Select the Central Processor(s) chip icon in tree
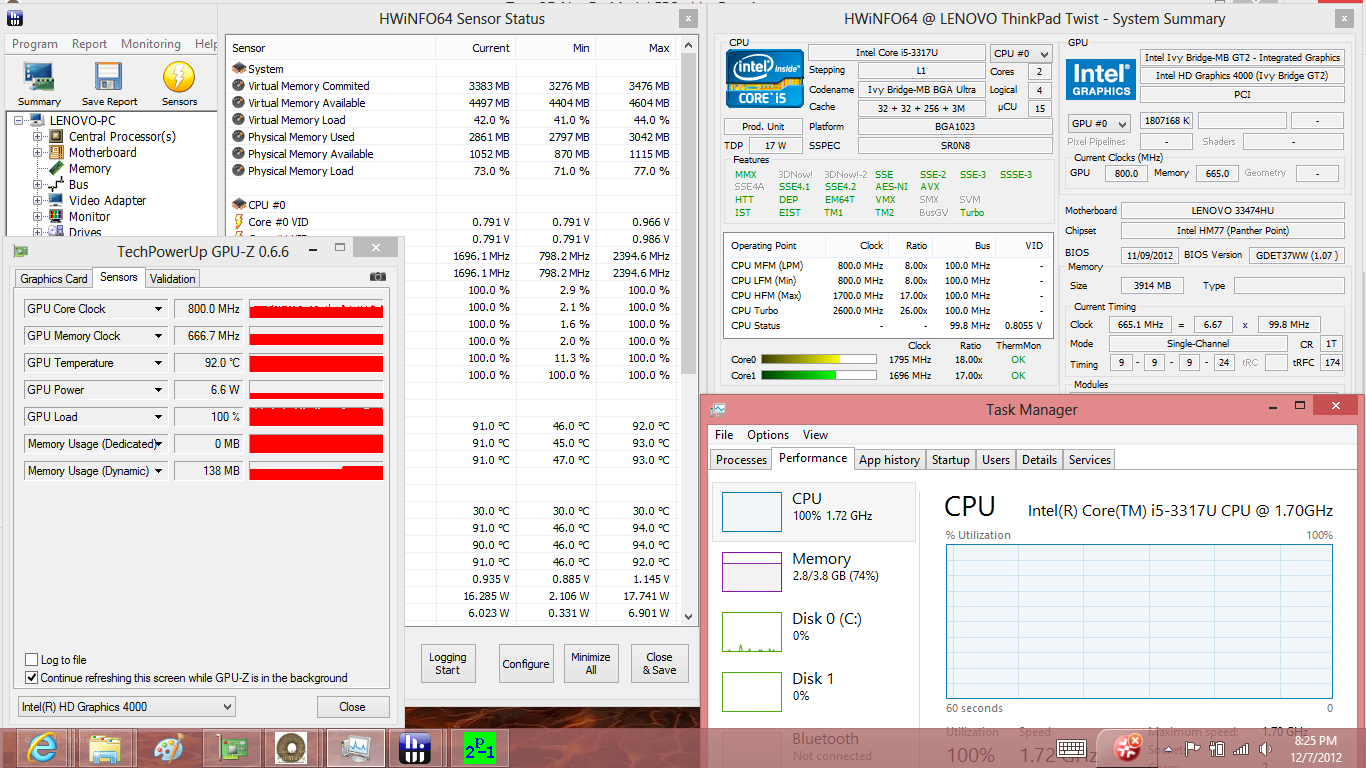This screenshot has width=1366, height=768. pyautogui.click(x=58, y=137)
